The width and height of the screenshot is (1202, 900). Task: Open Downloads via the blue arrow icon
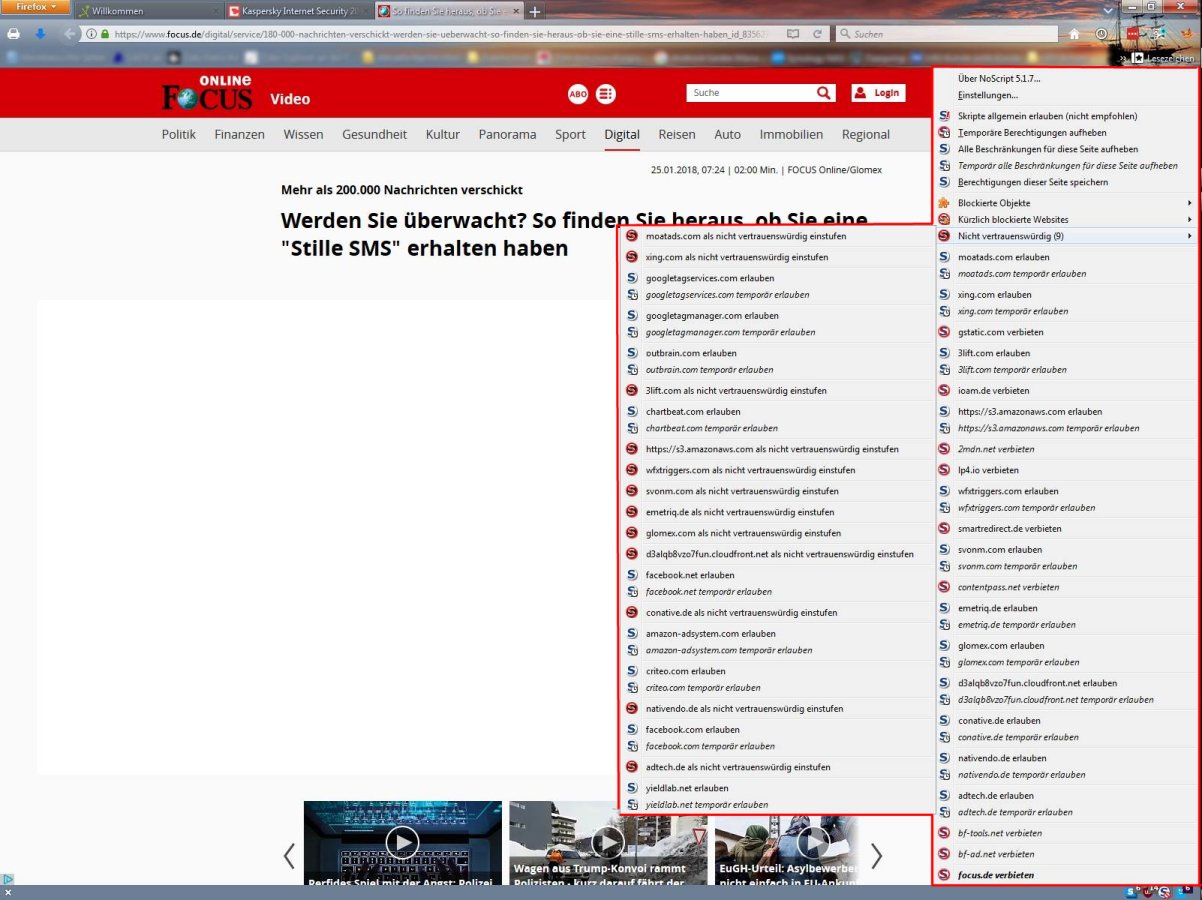[38, 33]
